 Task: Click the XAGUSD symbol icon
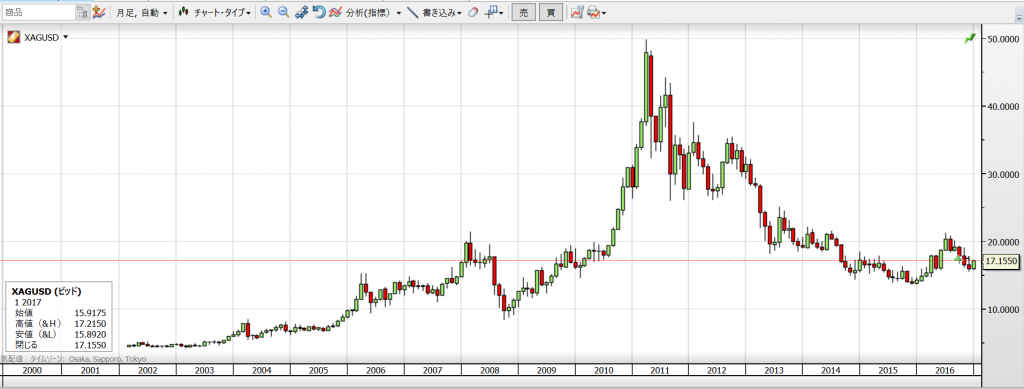click(13, 38)
